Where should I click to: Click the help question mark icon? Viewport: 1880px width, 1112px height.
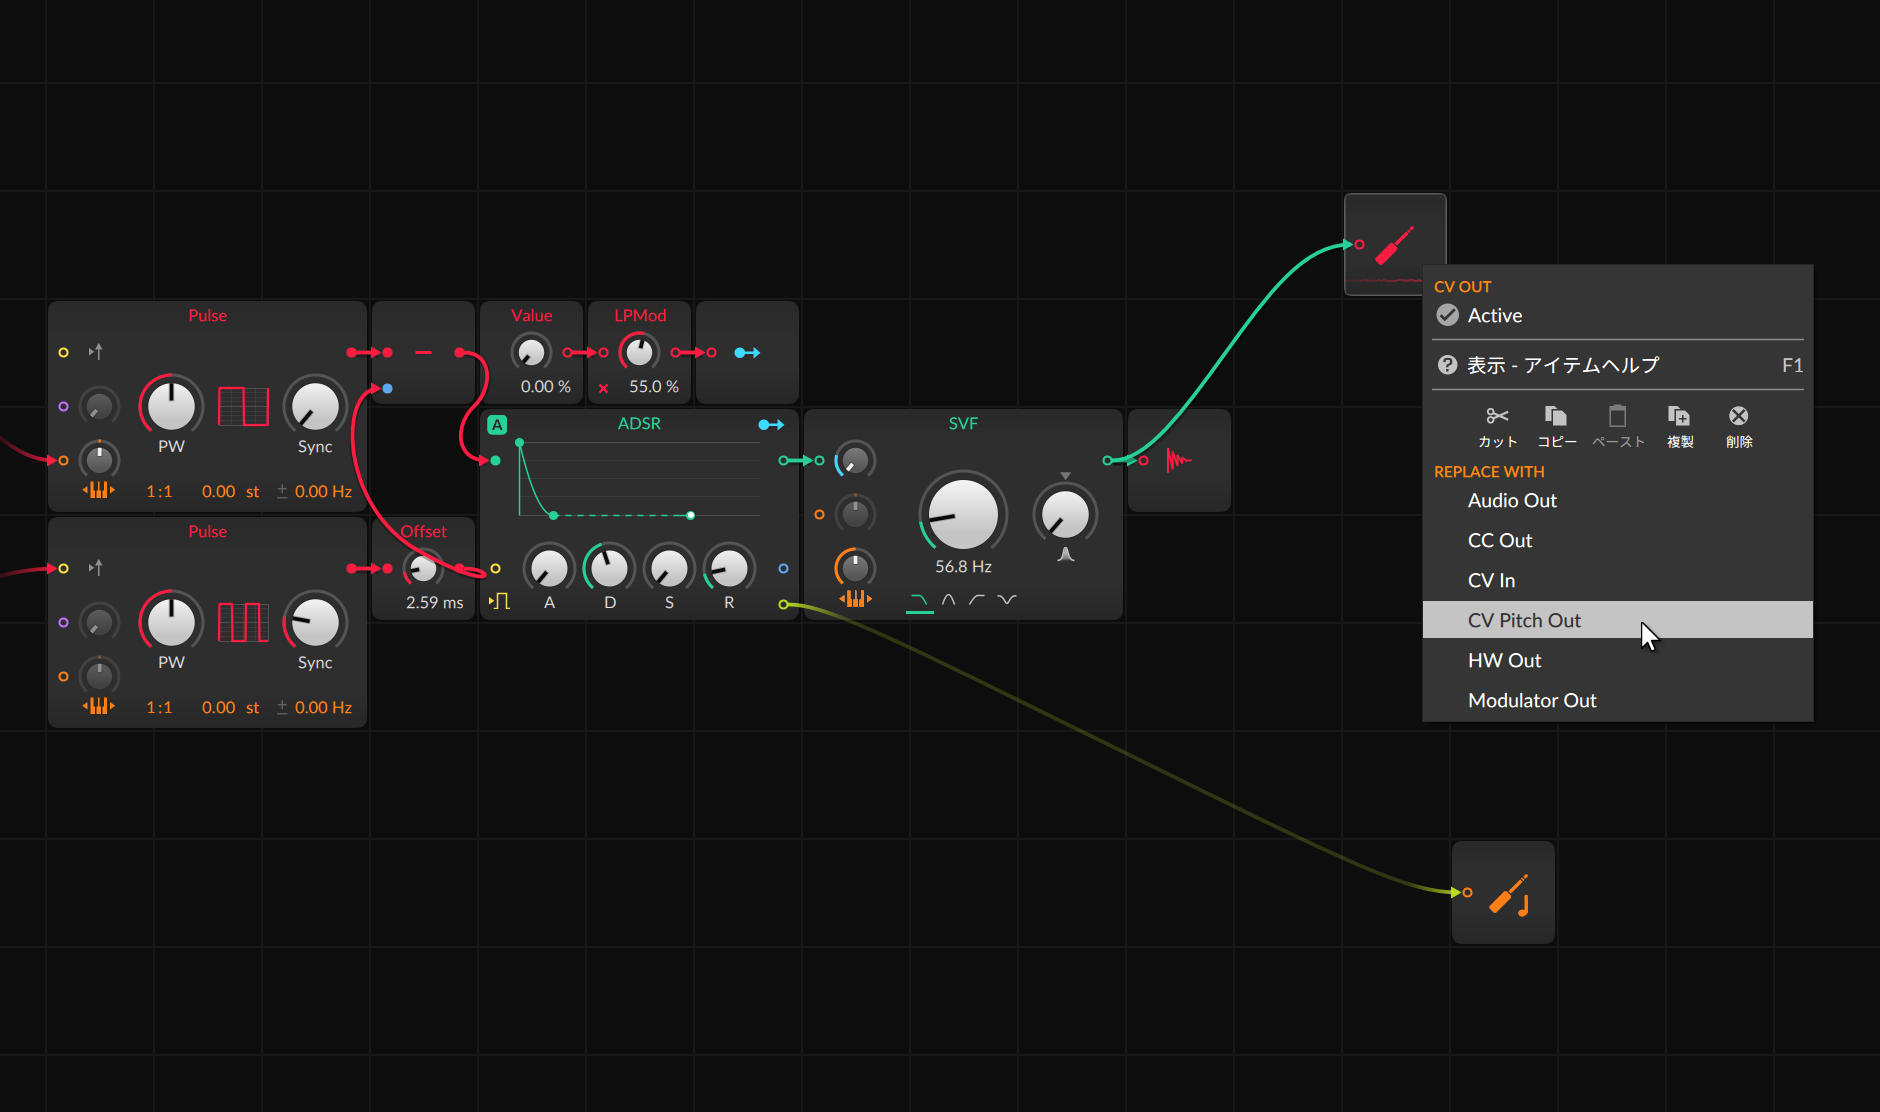pyautogui.click(x=1447, y=365)
